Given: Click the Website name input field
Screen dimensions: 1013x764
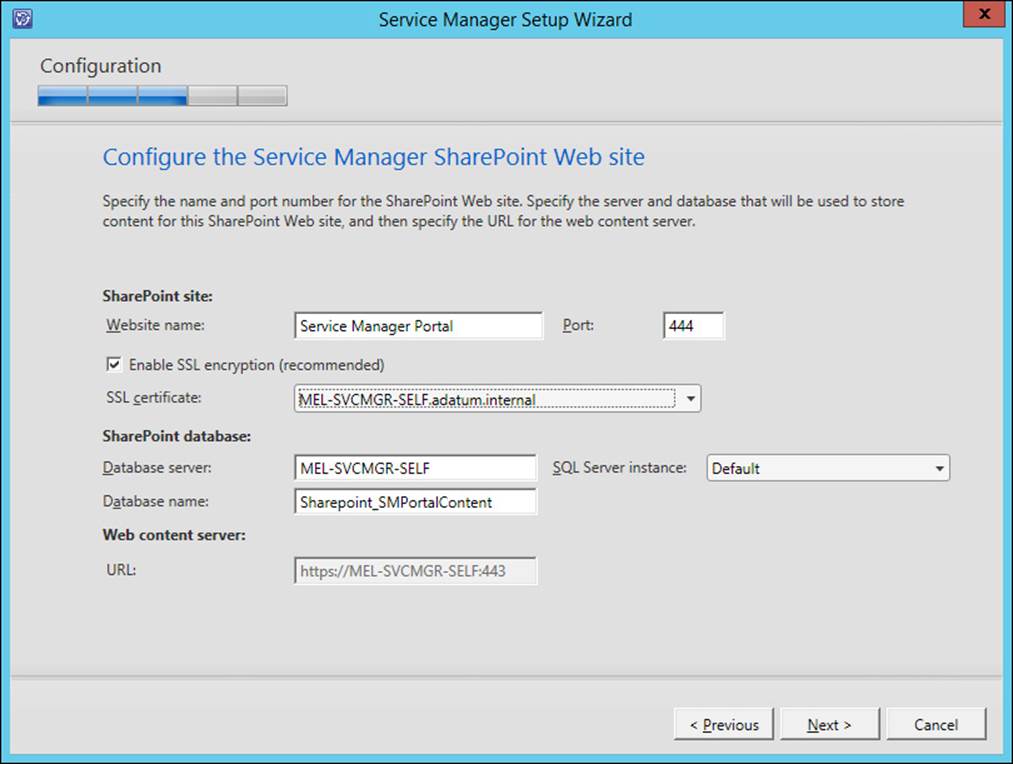Looking at the screenshot, I should tap(418, 325).
